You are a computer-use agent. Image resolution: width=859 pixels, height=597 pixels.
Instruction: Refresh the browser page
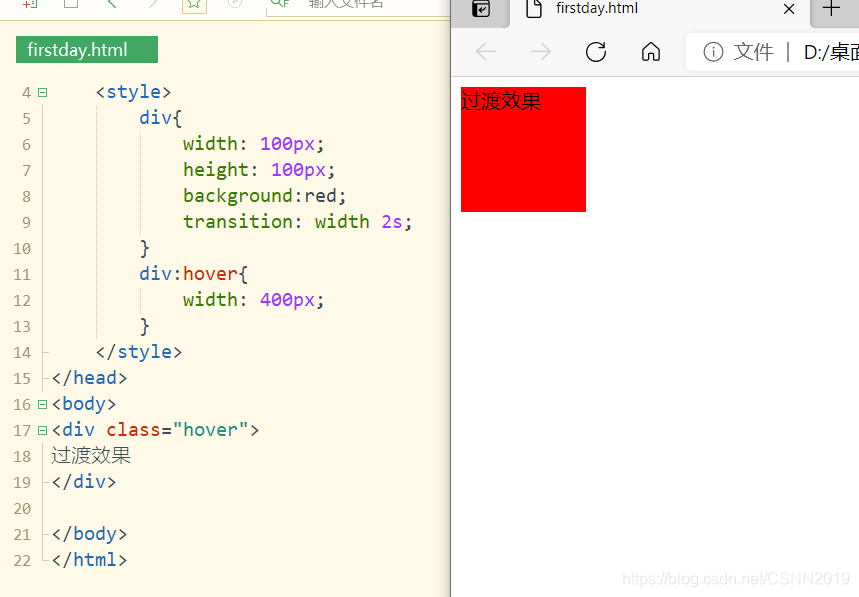[x=596, y=52]
